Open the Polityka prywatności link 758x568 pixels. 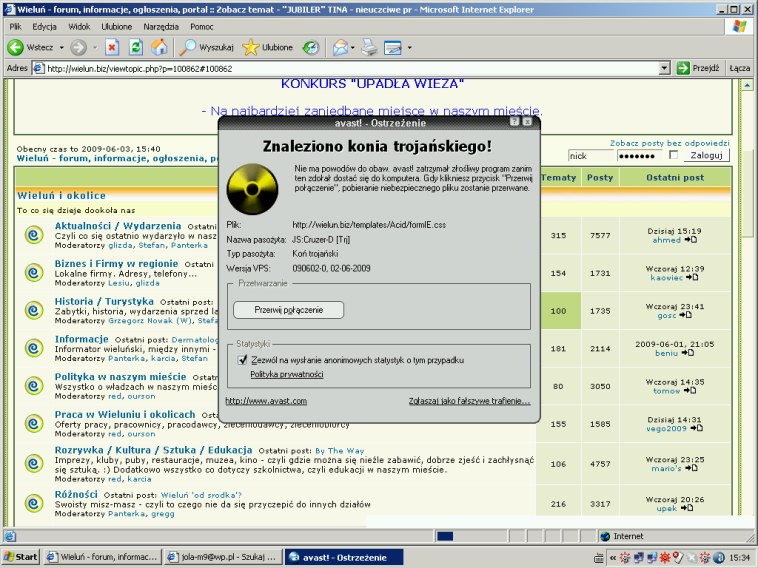(x=287, y=374)
